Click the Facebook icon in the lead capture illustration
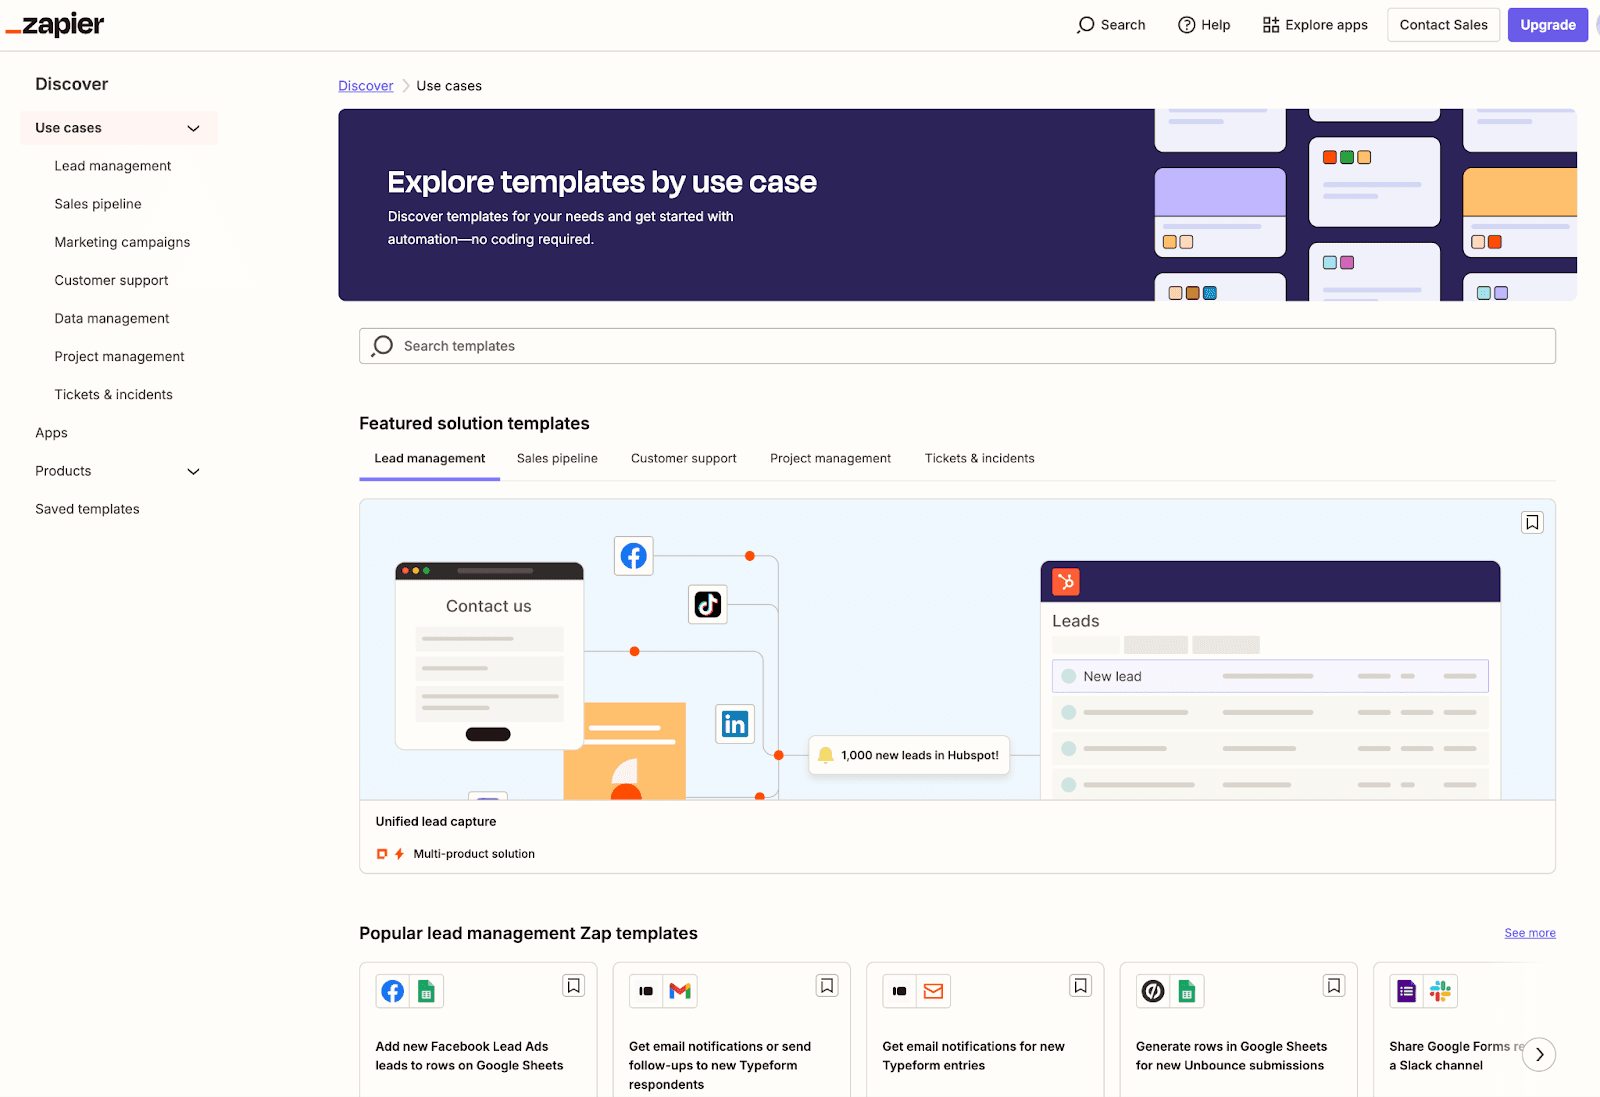 click(634, 556)
